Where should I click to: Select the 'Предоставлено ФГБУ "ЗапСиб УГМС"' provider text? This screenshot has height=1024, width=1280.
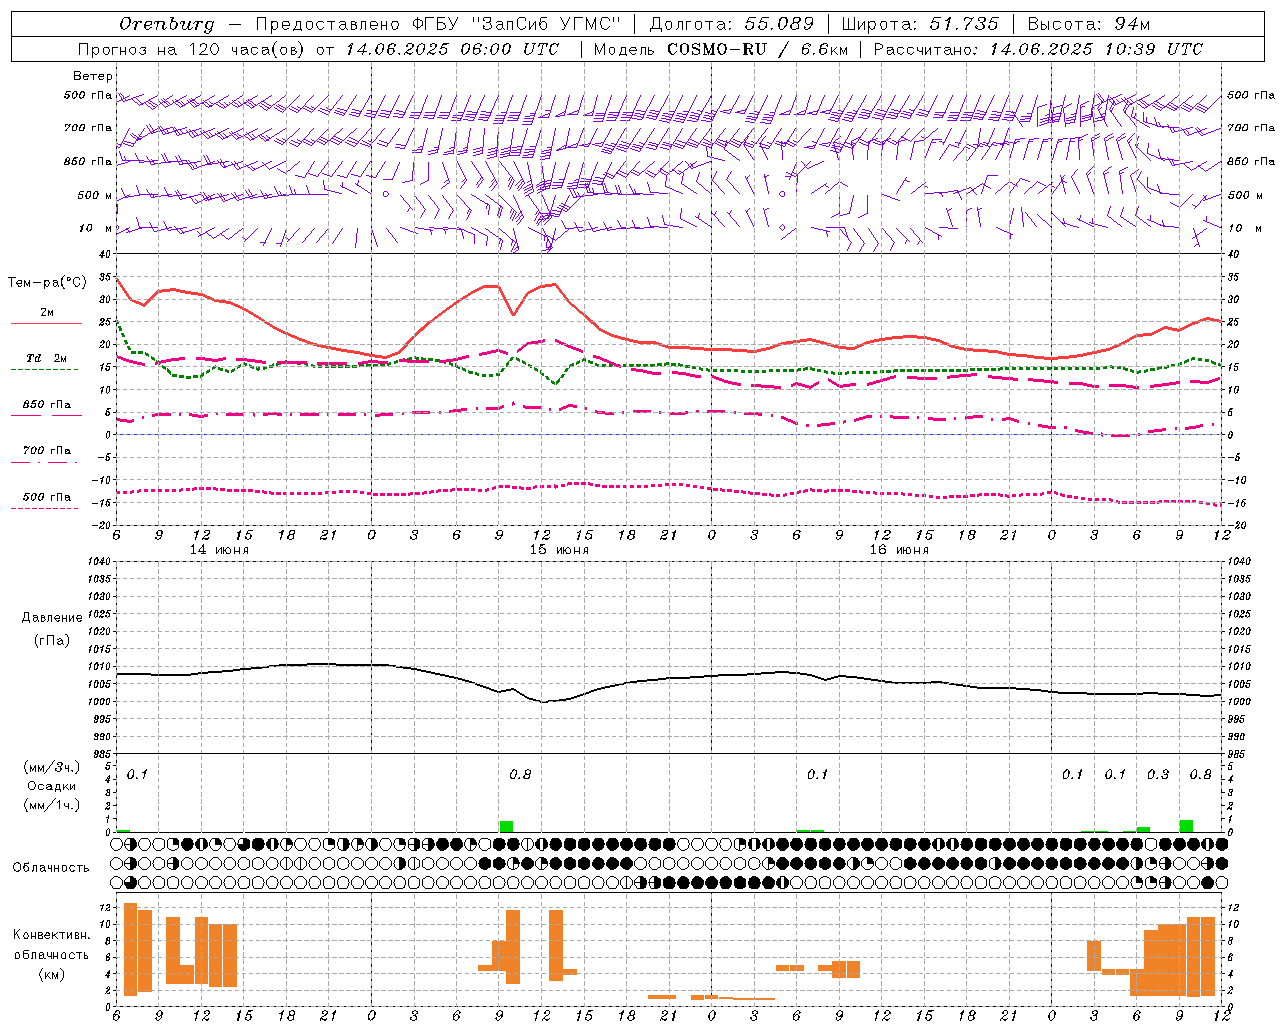pyautogui.click(x=438, y=23)
